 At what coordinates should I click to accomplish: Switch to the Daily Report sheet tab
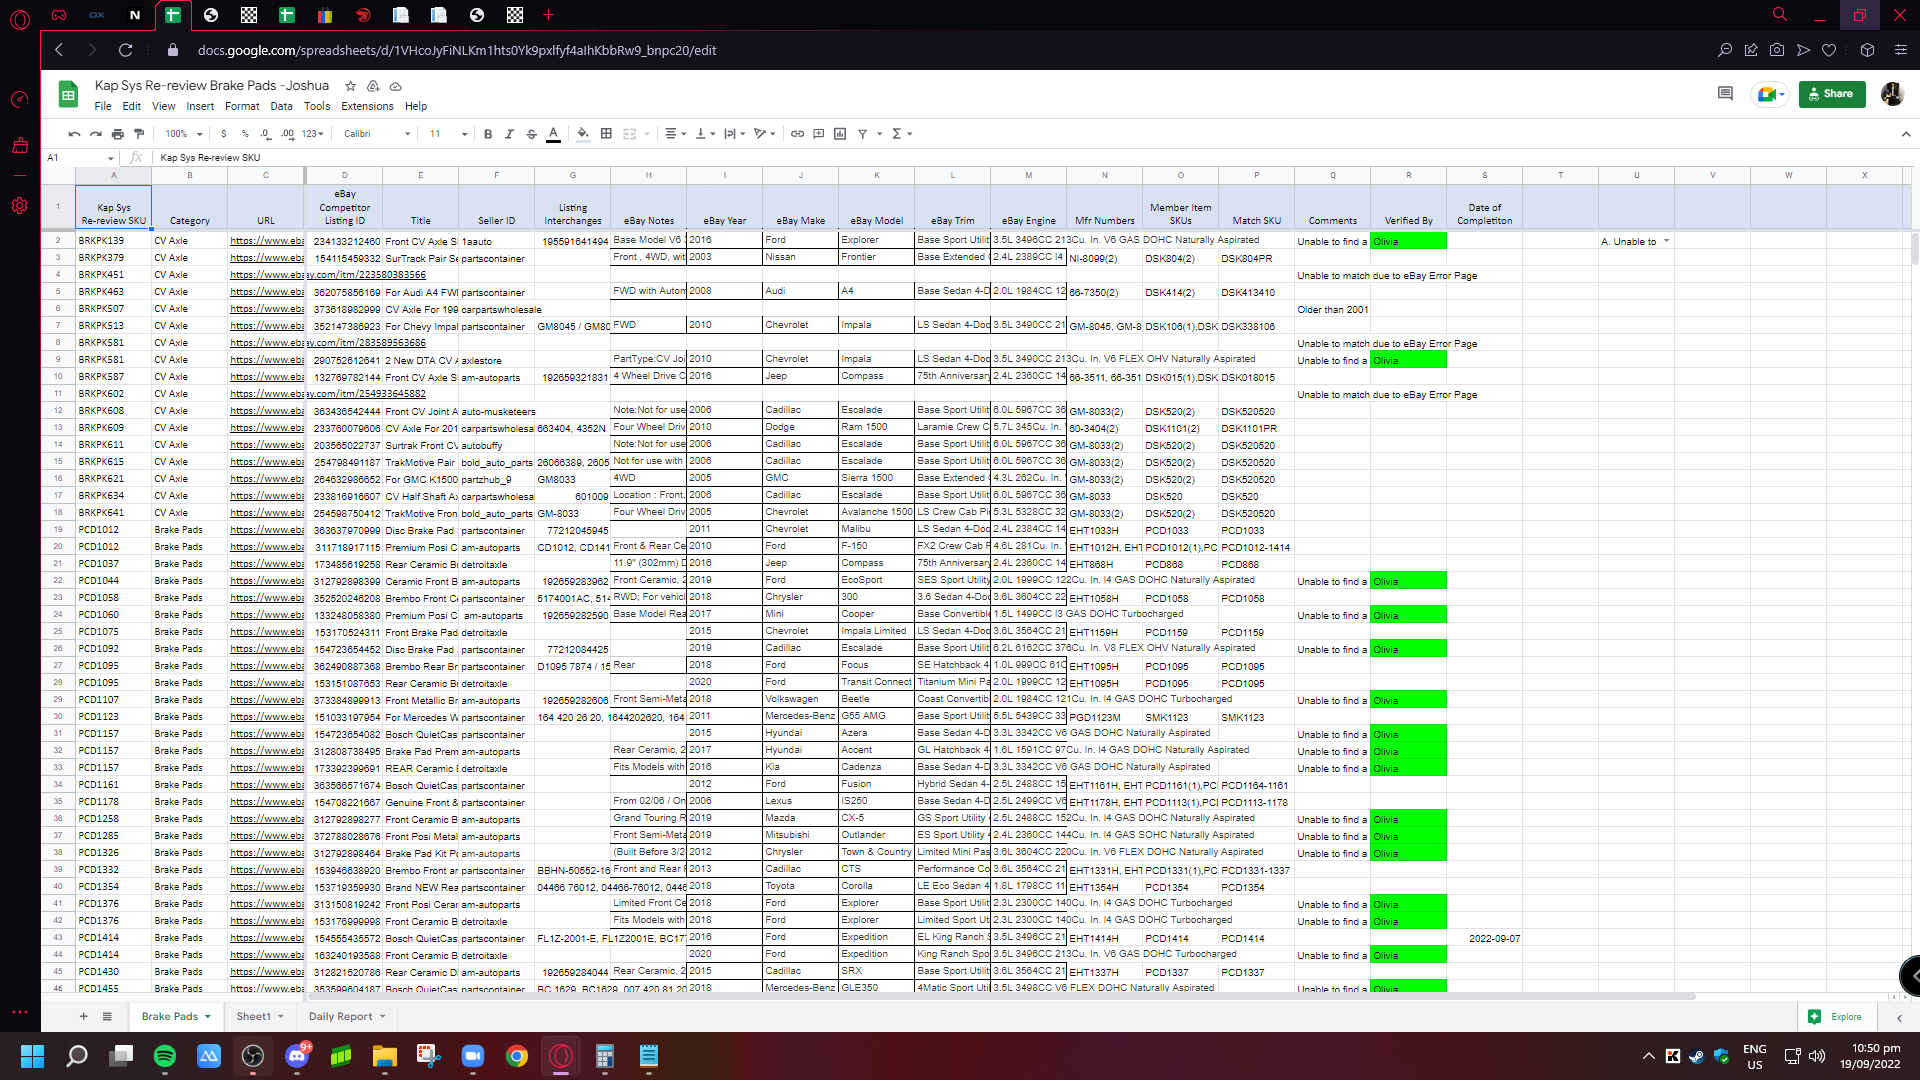tap(340, 1017)
